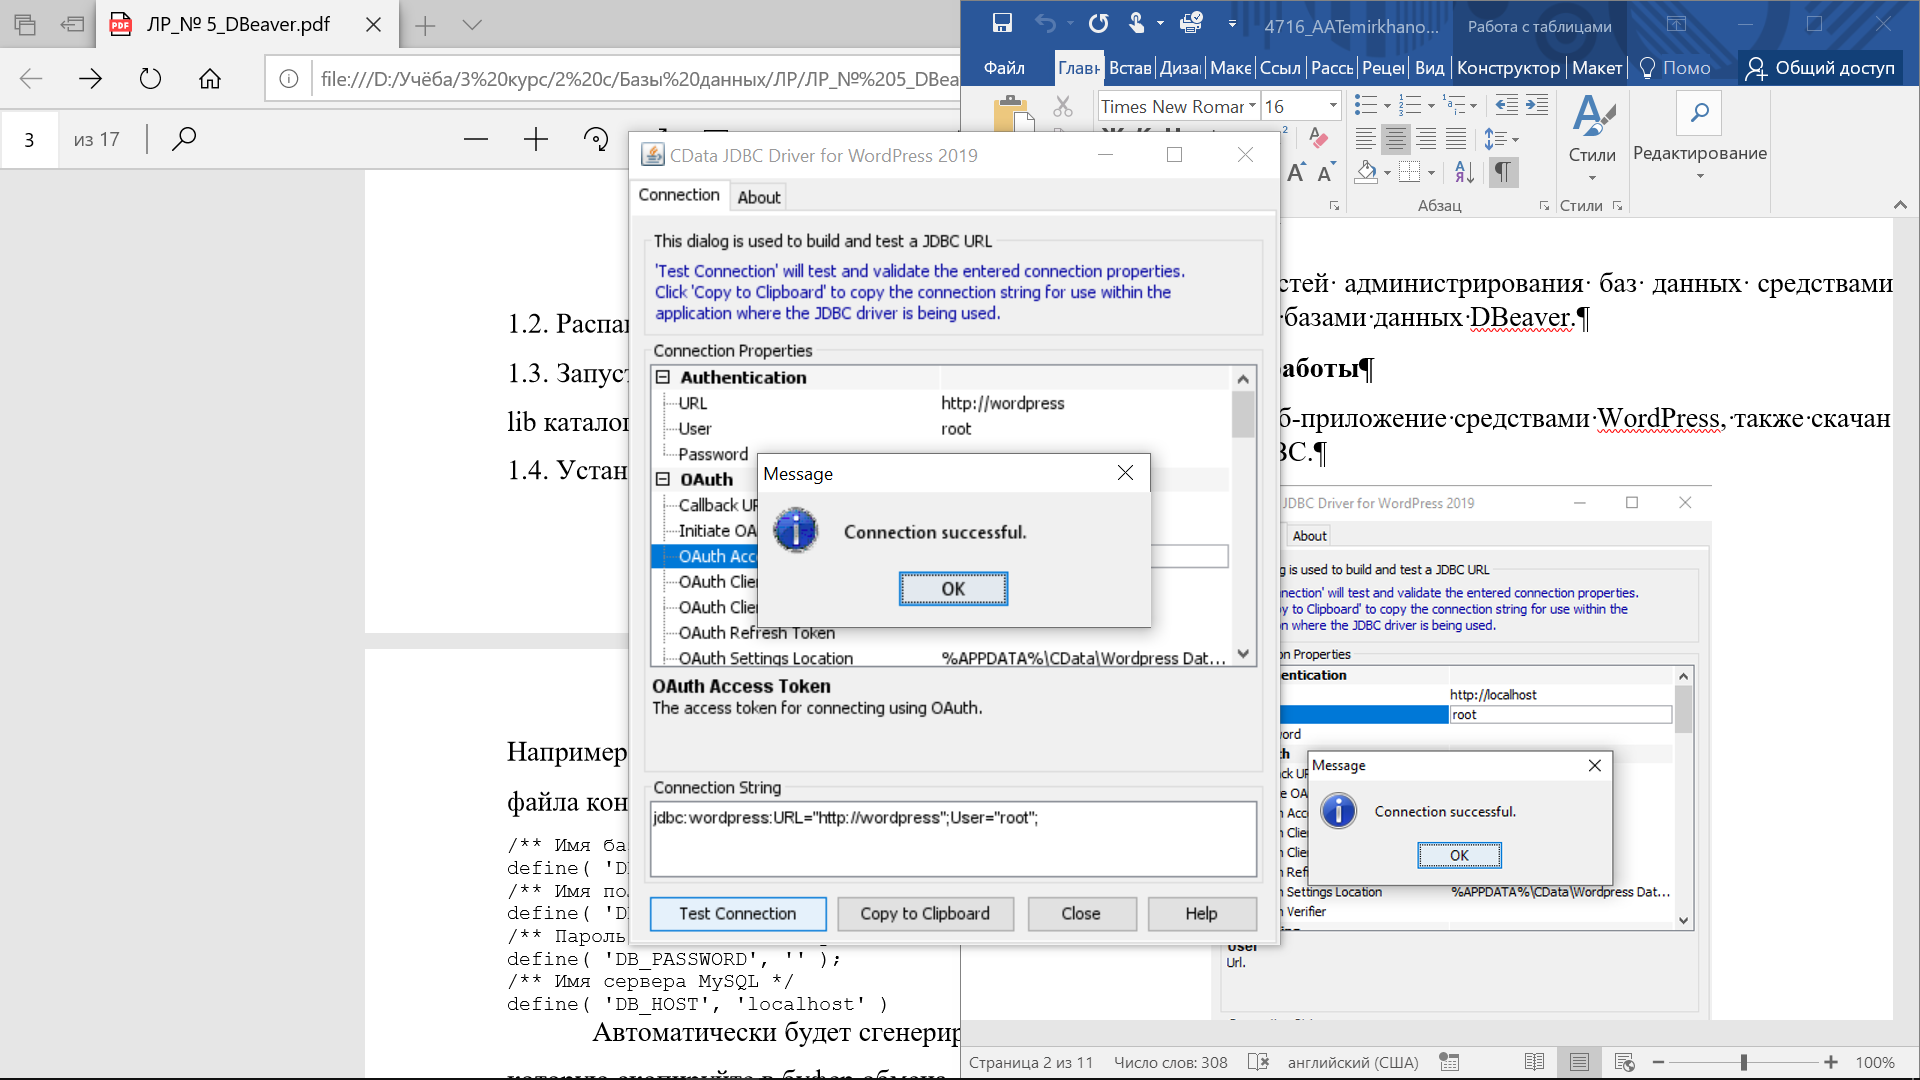Click forward navigation arrow in browser
The width and height of the screenshot is (1920, 1080).
[x=90, y=78]
